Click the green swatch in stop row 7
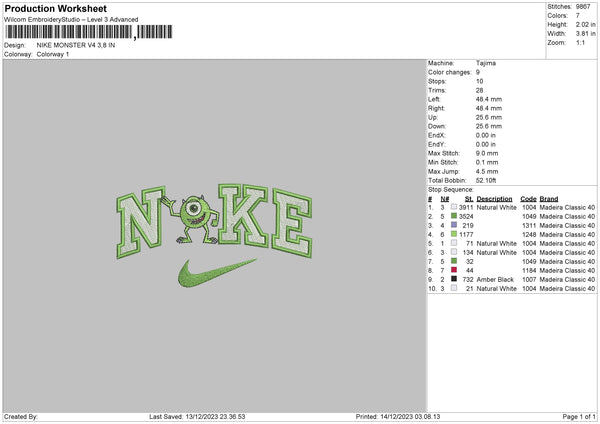 pyautogui.click(x=454, y=261)
